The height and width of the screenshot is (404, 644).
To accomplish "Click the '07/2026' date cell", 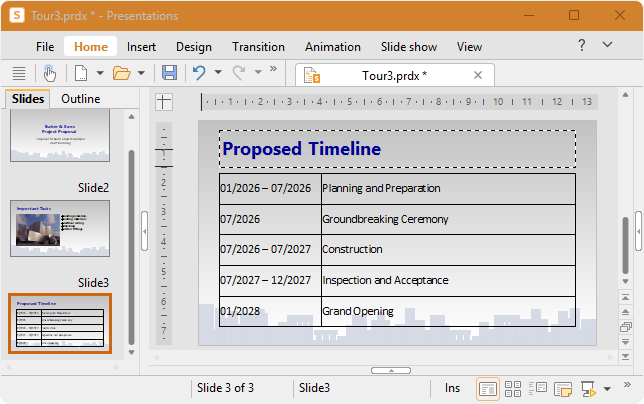I will pos(270,219).
